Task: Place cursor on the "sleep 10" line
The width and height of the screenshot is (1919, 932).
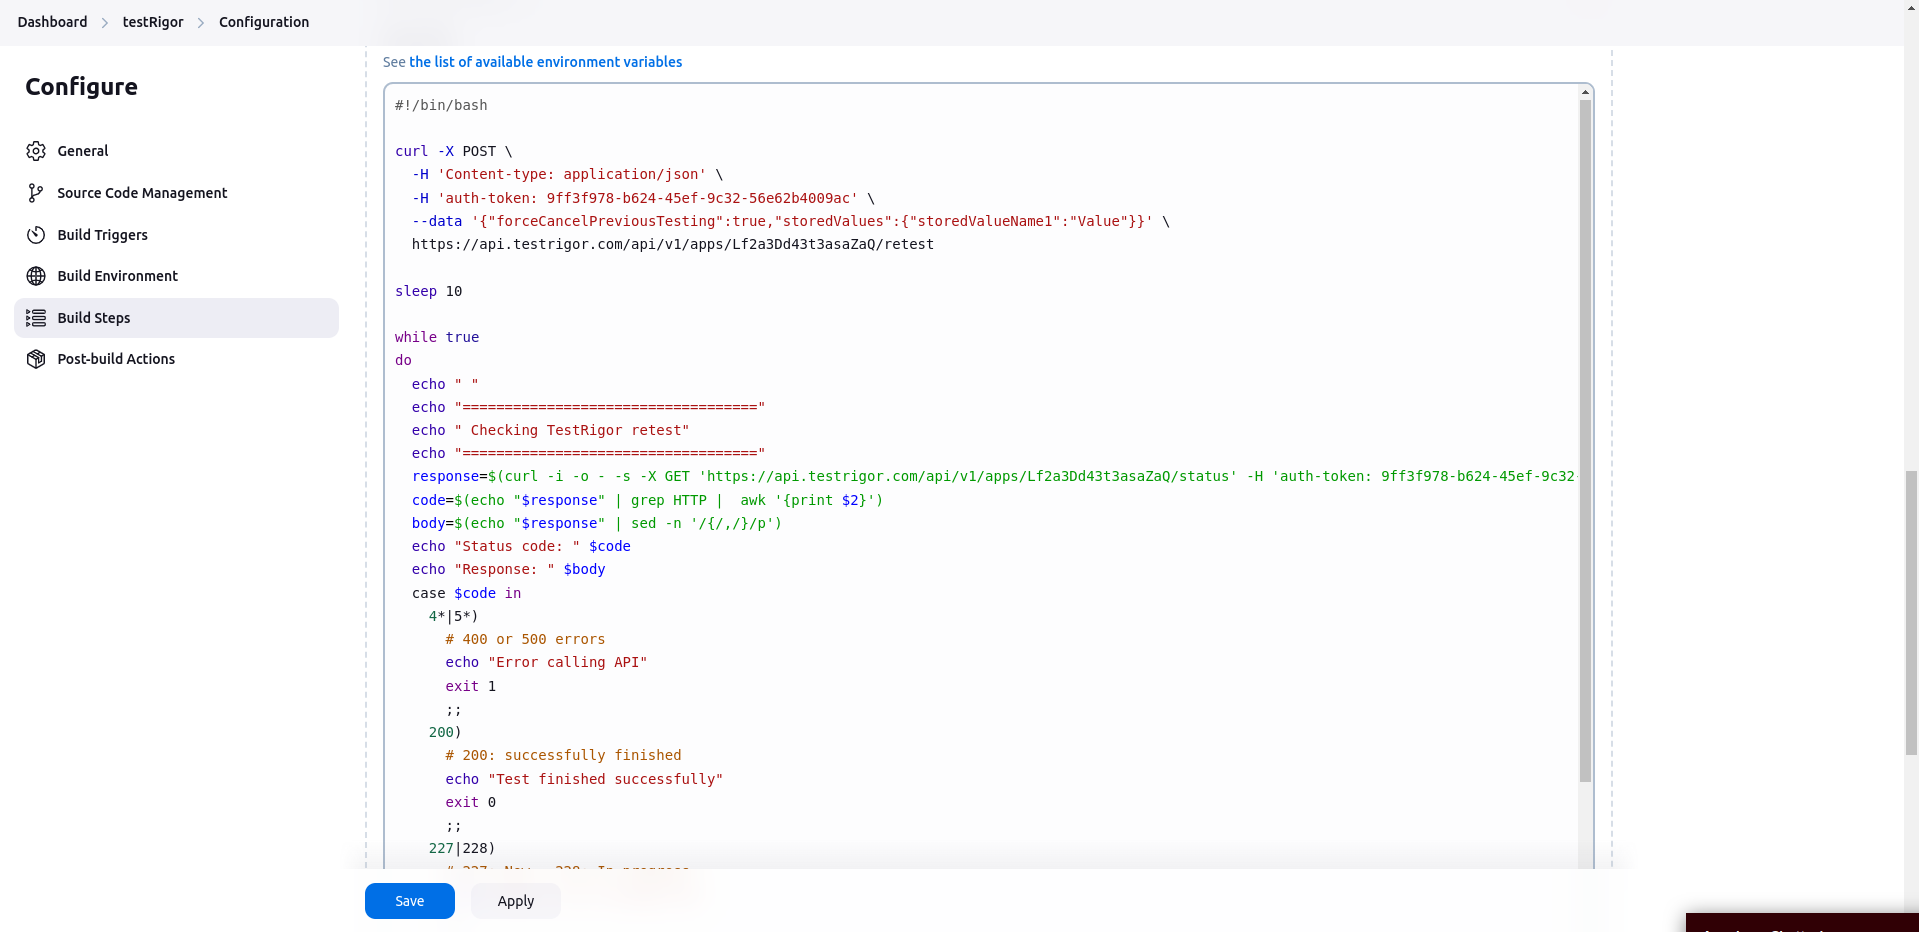Action: coord(429,291)
